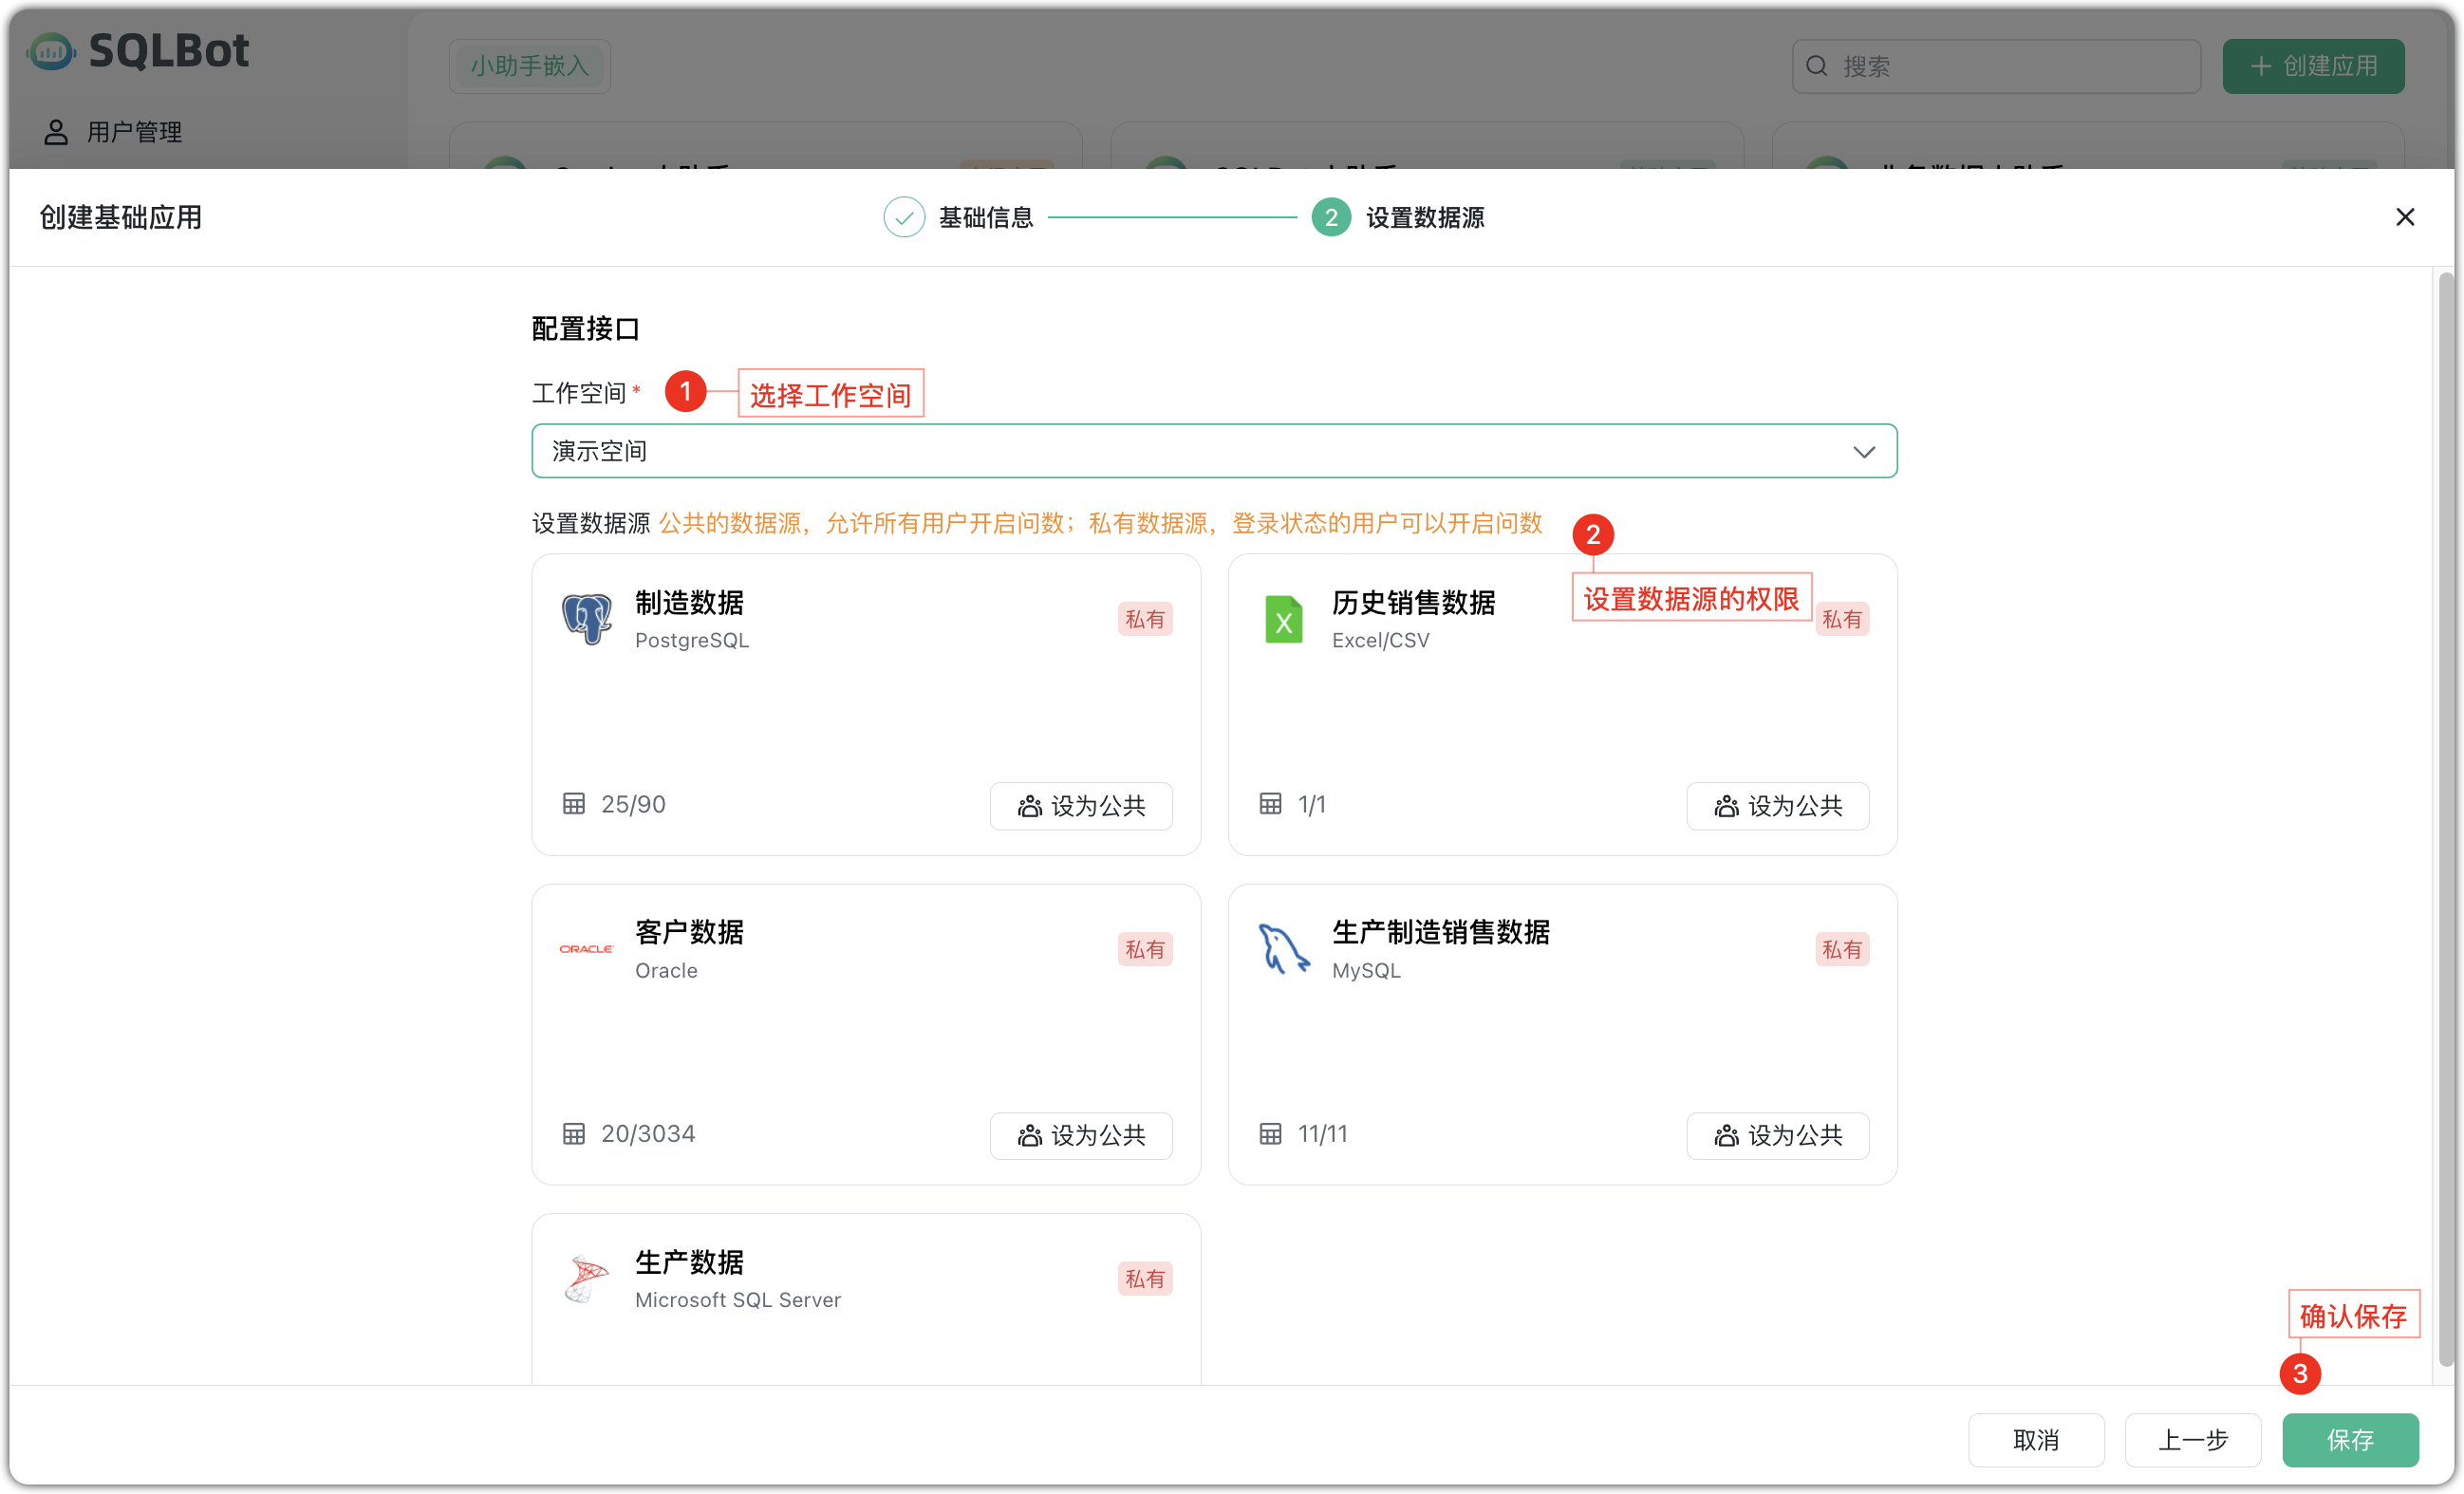2464x1494 pixels.
Task: Click the 保存 save button
Action: click(x=2350, y=1440)
